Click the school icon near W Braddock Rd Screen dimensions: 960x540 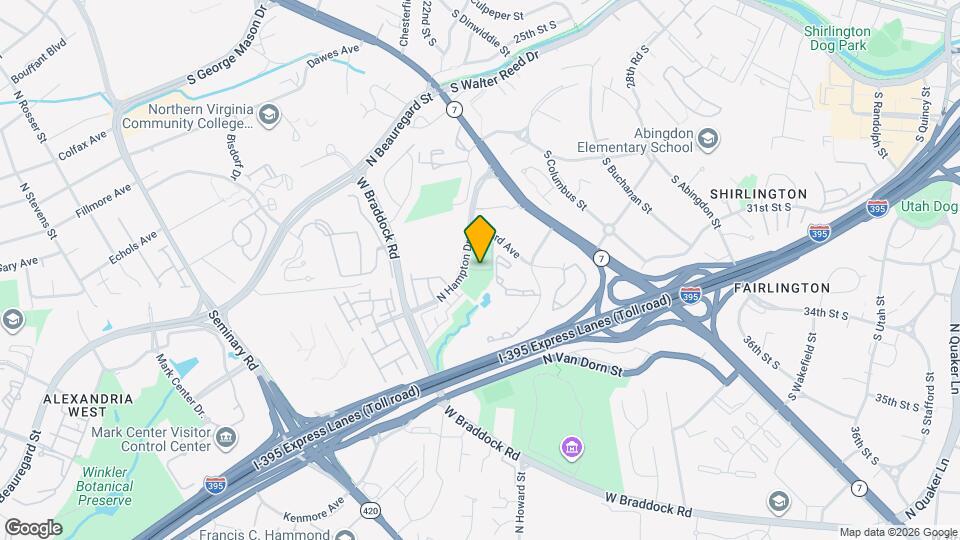(x=778, y=502)
